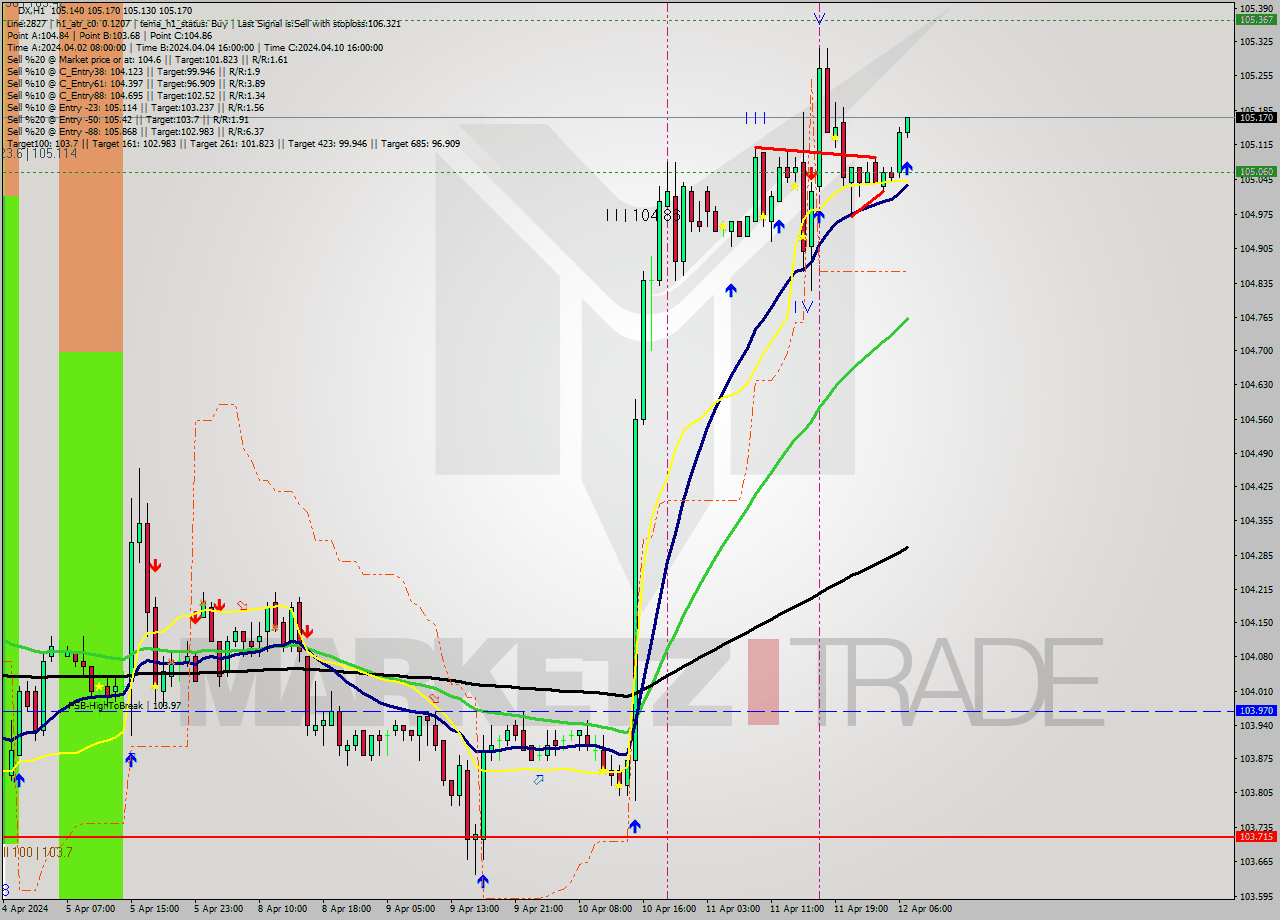
Task: Click blue up arrow below 9 Apr 13:00 low
Action: [x=483, y=881]
